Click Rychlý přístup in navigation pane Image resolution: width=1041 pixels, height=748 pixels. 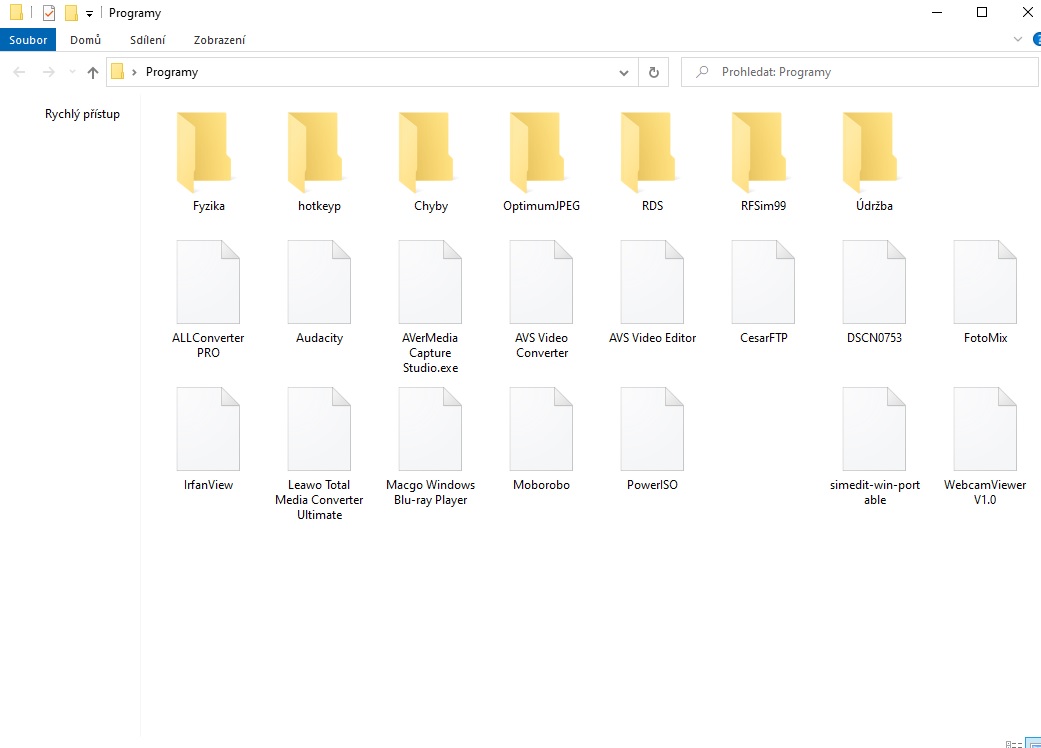[82, 114]
